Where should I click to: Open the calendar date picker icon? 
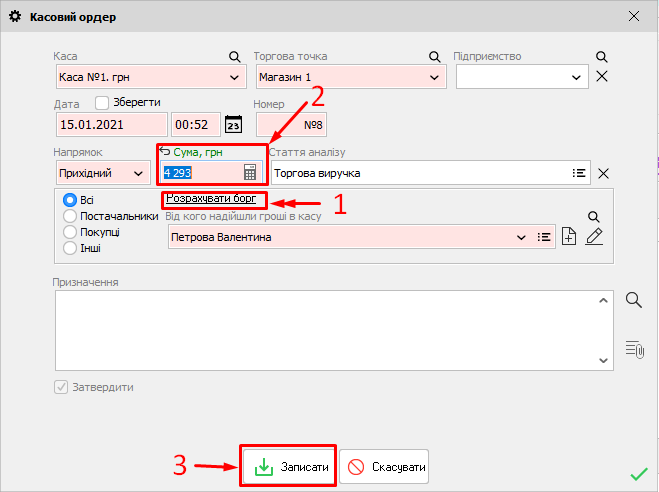233,125
